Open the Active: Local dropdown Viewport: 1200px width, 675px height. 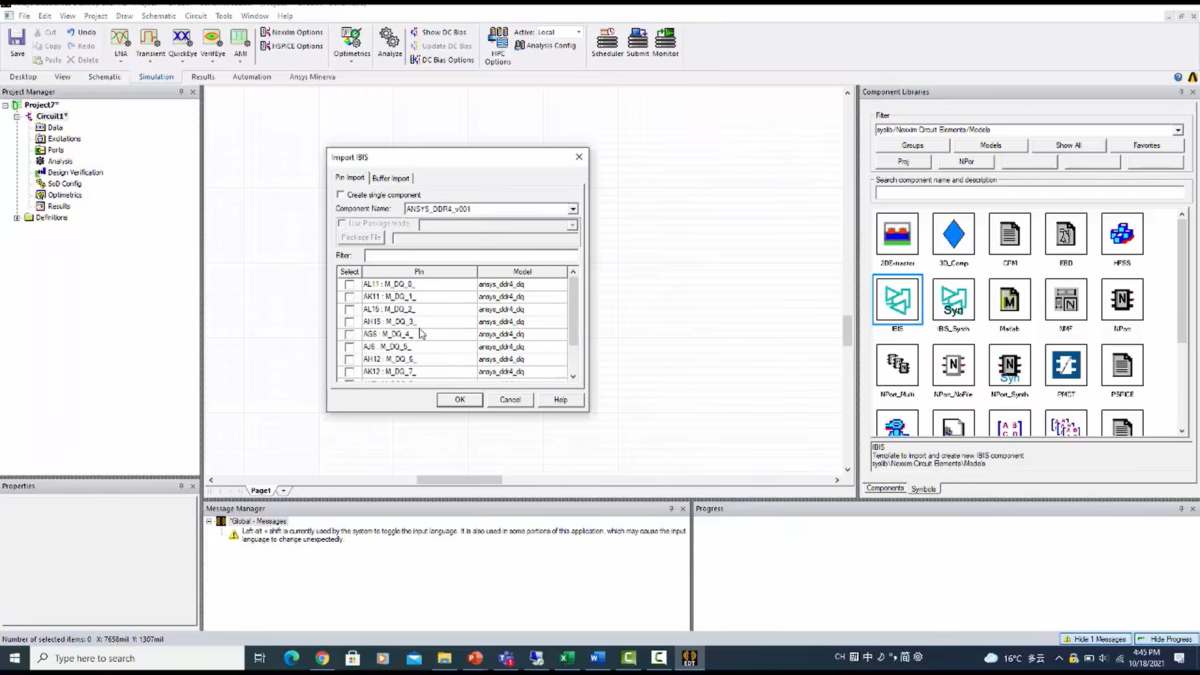(x=578, y=32)
